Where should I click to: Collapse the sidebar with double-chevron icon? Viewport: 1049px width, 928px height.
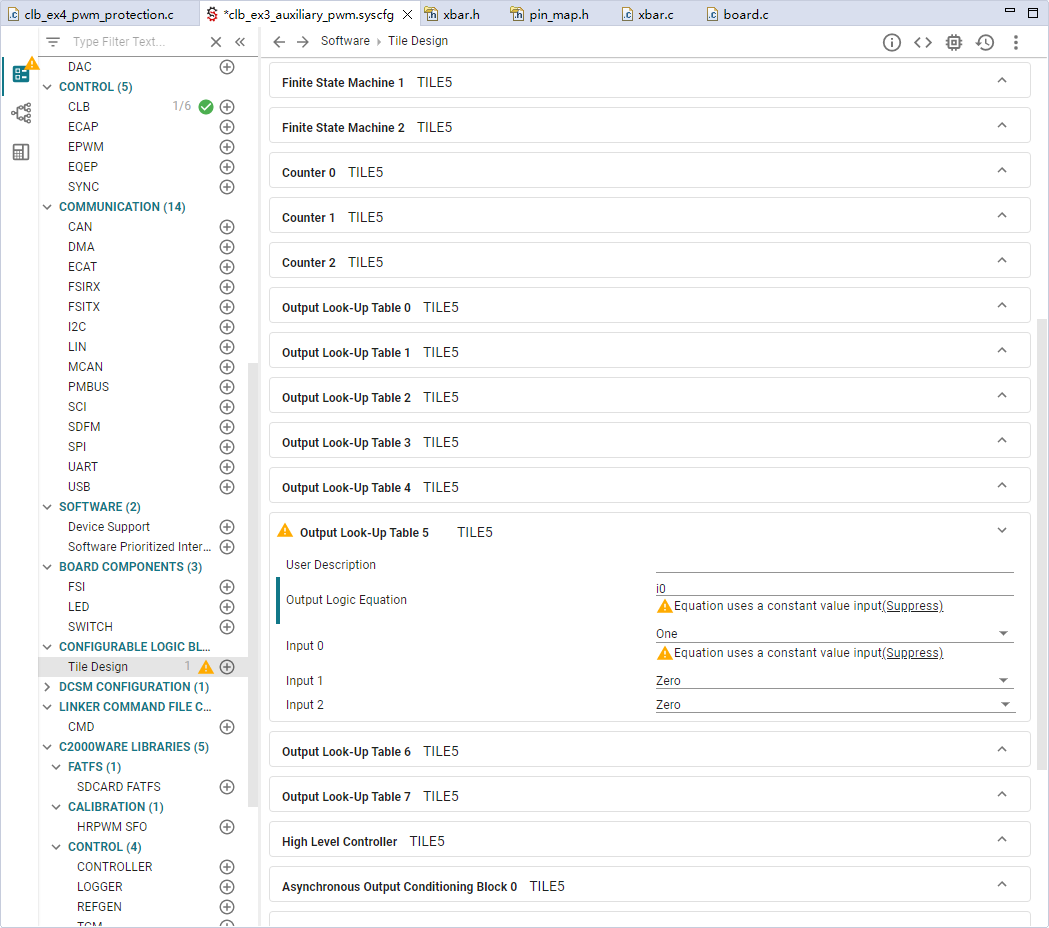click(240, 42)
